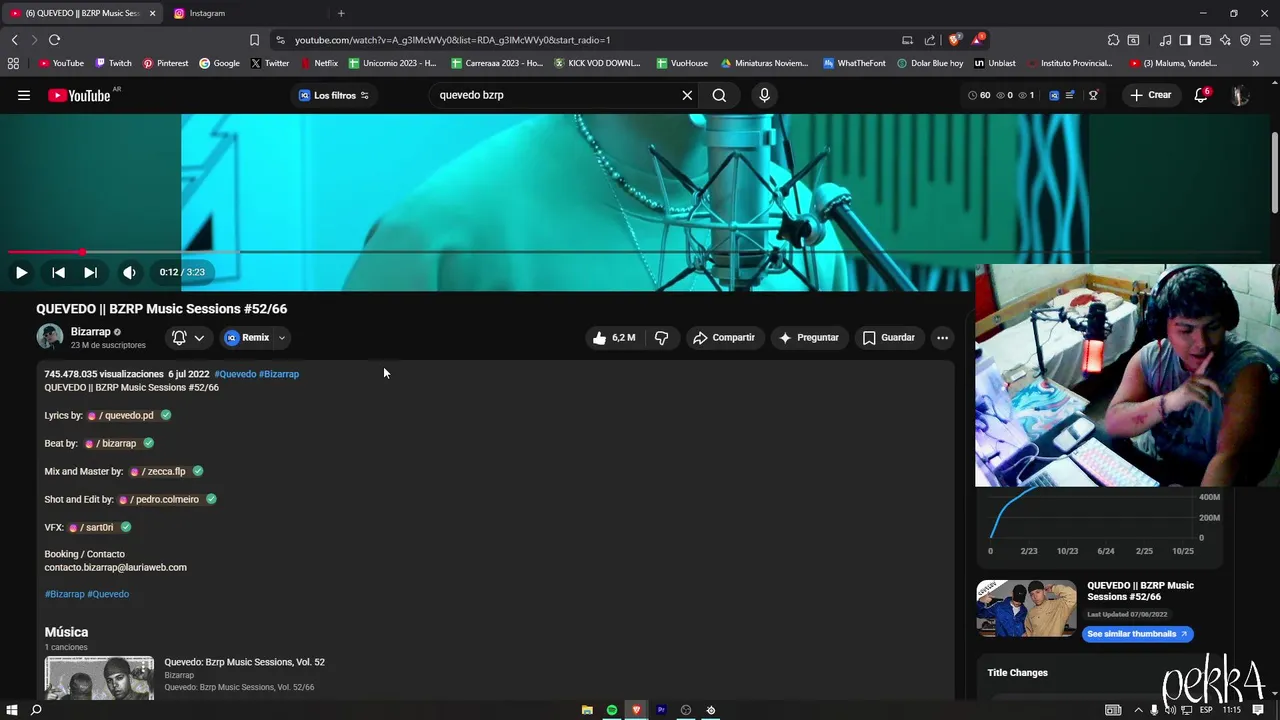Open the Brave Rewards triangle icon

point(977,40)
